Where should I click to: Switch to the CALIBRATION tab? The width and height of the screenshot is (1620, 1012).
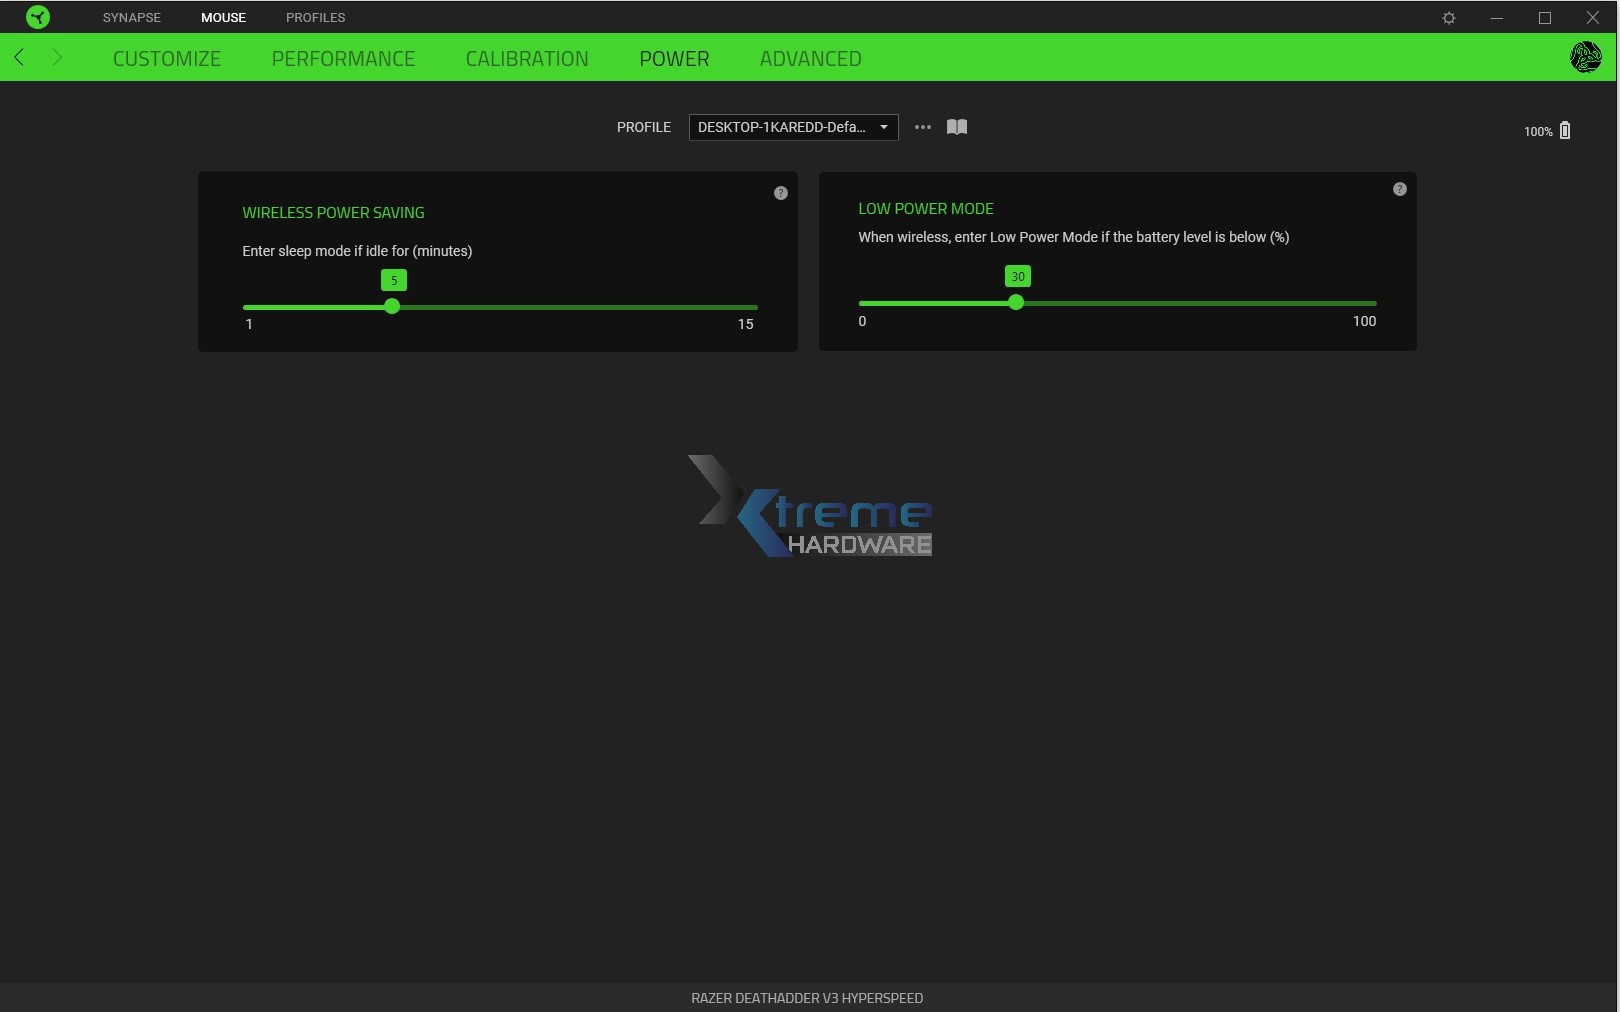click(x=527, y=58)
